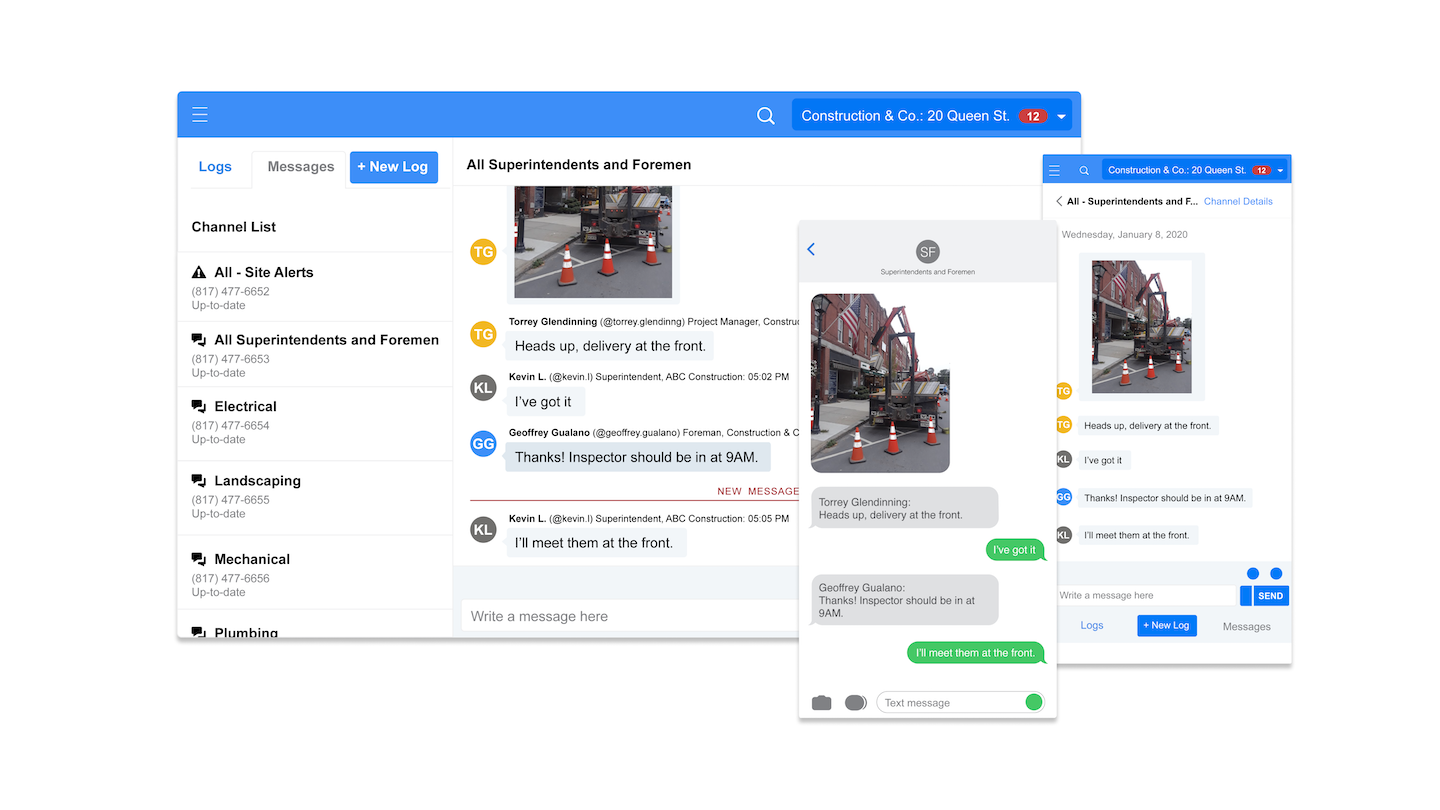Open search on the mobile panel header
The width and height of the screenshot is (1440, 810).
[x=1084, y=169]
